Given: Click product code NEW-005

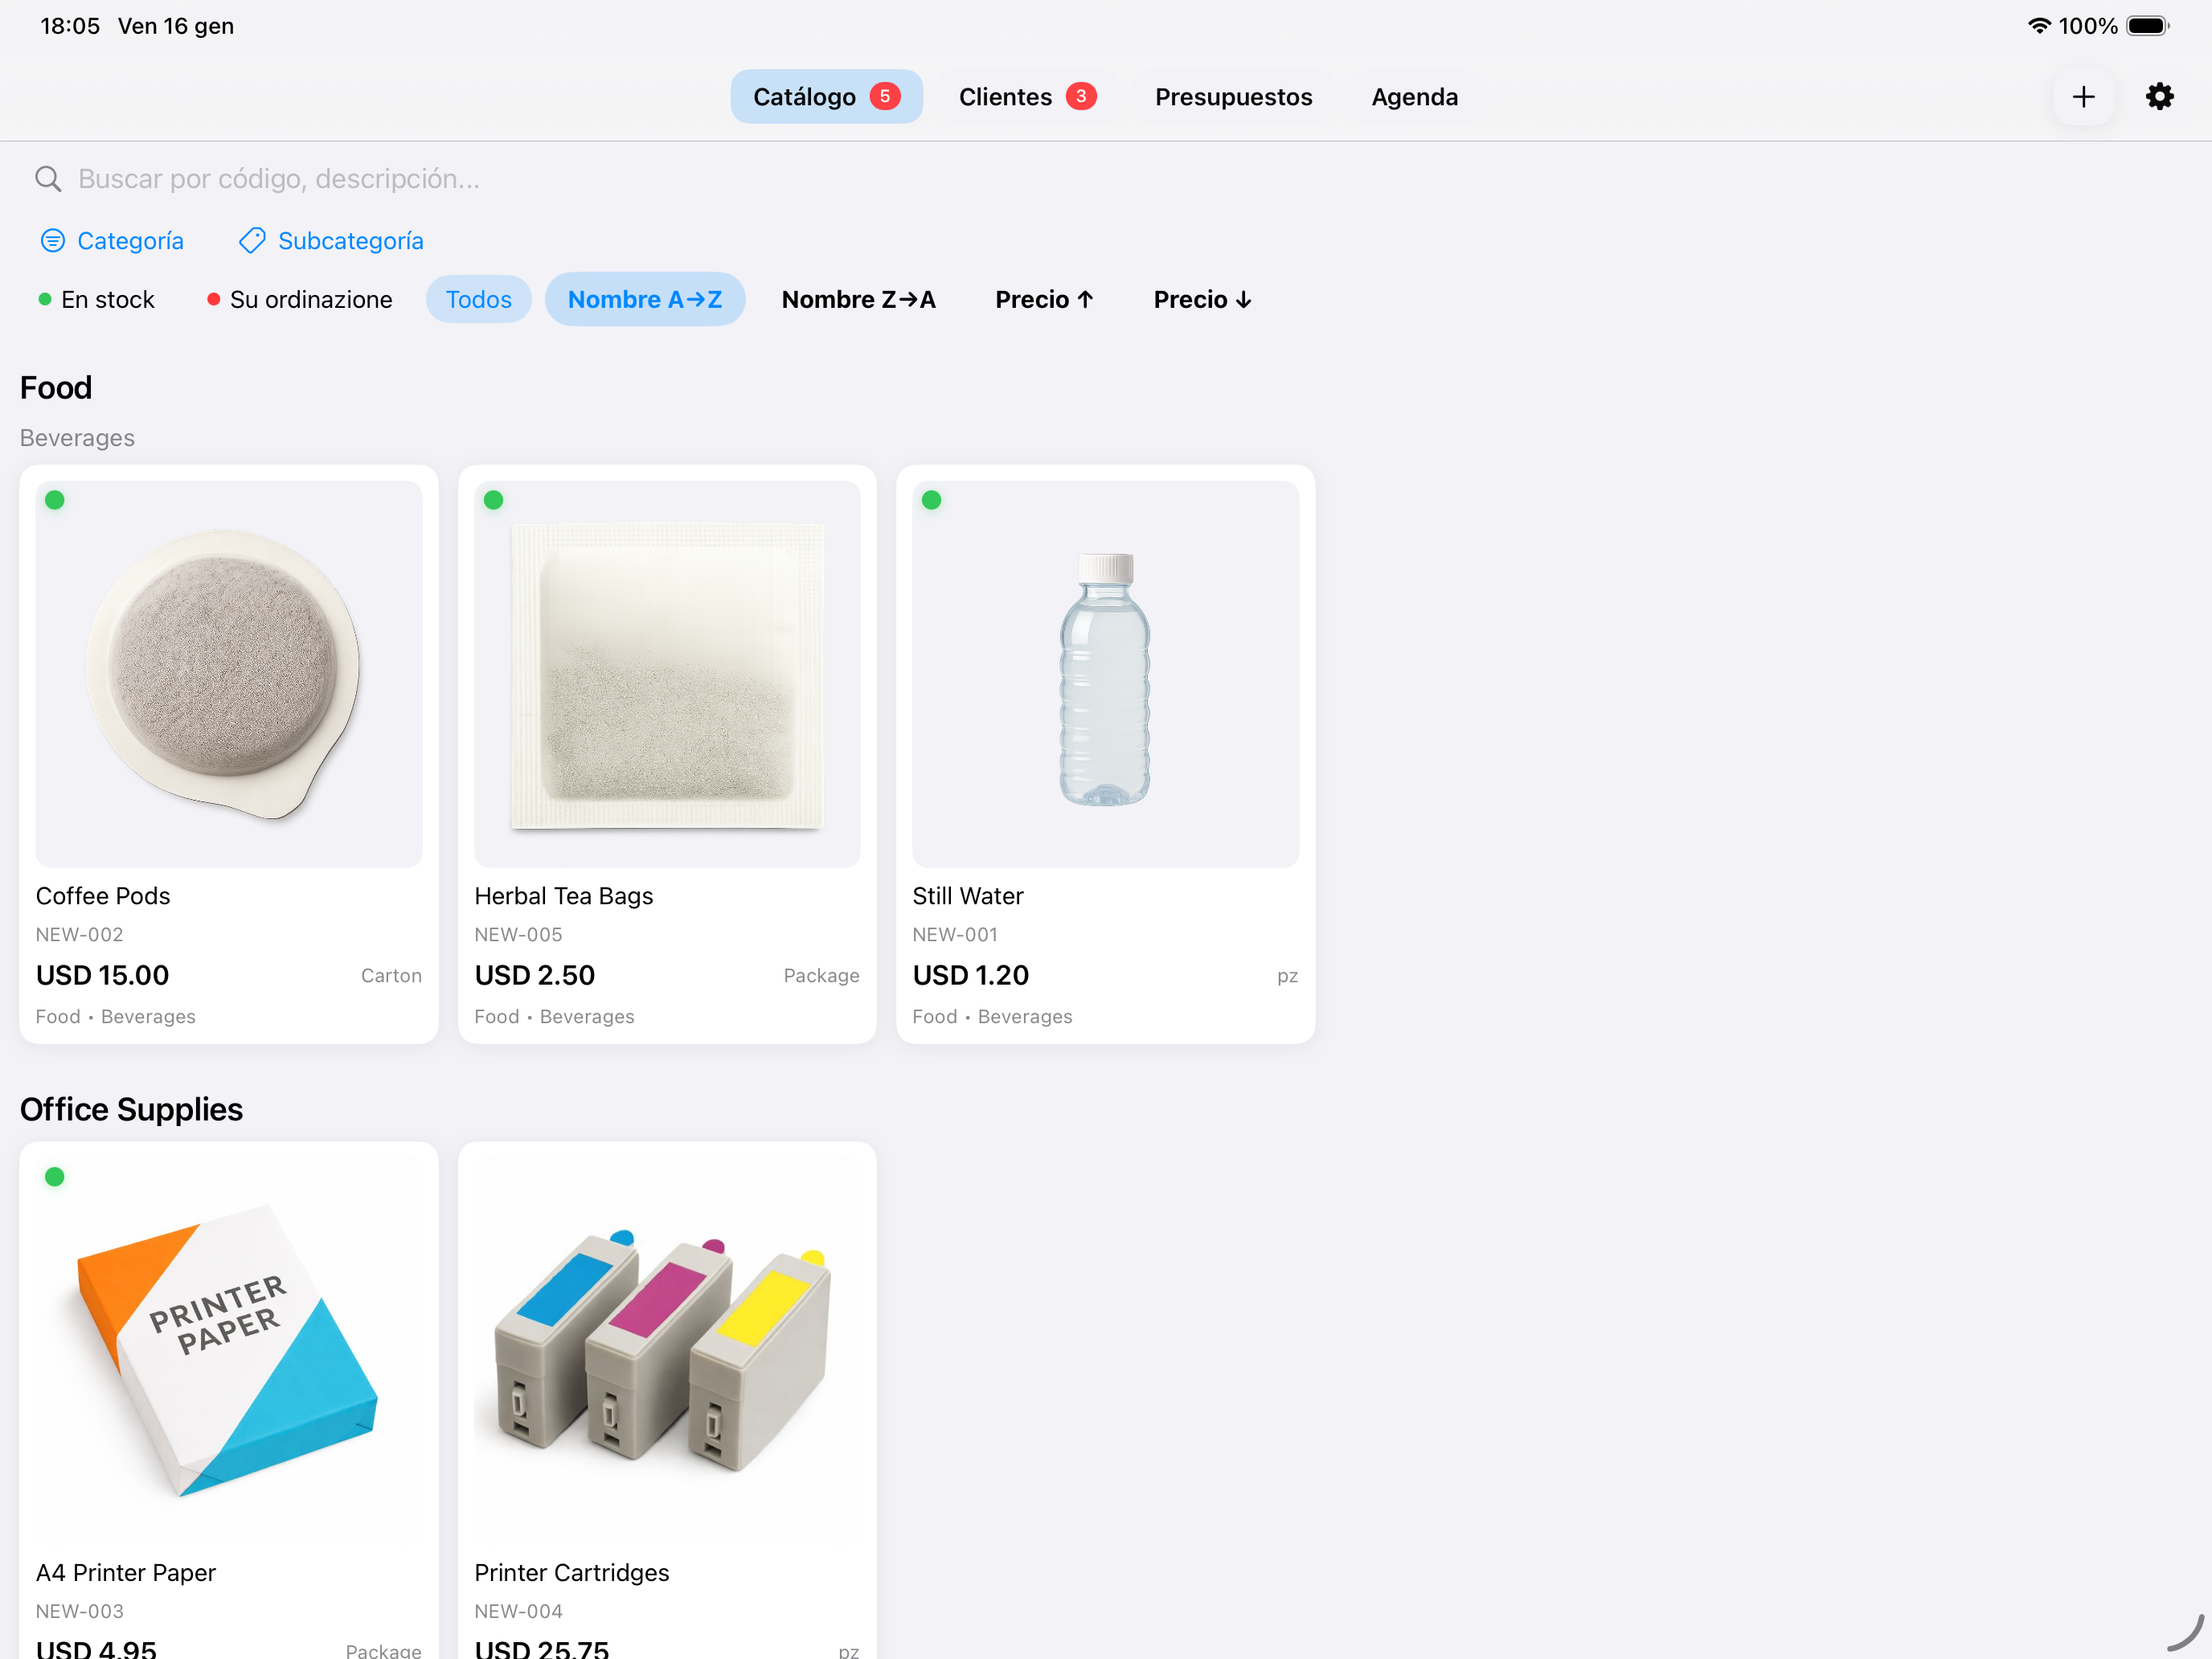Looking at the screenshot, I should pos(518,934).
